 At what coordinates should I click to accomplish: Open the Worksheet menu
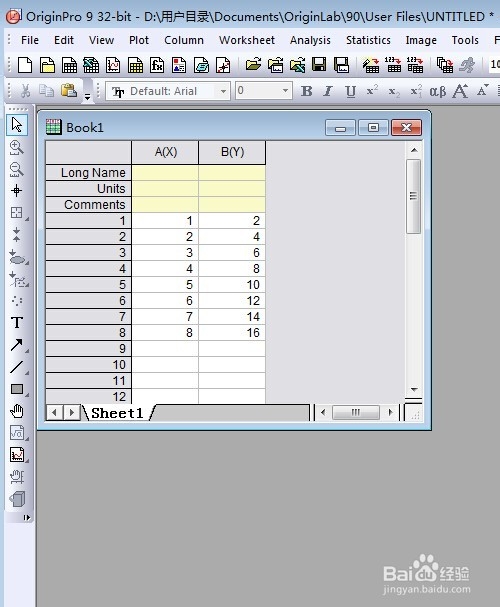(x=247, y=40)
